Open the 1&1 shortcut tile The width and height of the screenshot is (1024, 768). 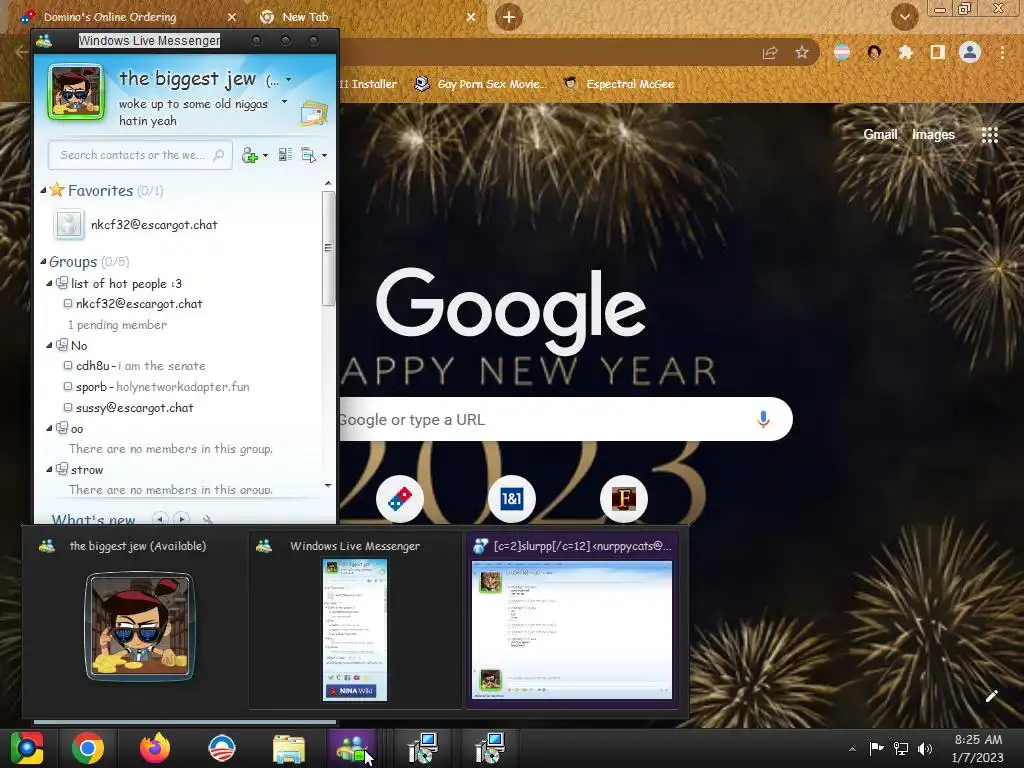[x=512, y=499]
